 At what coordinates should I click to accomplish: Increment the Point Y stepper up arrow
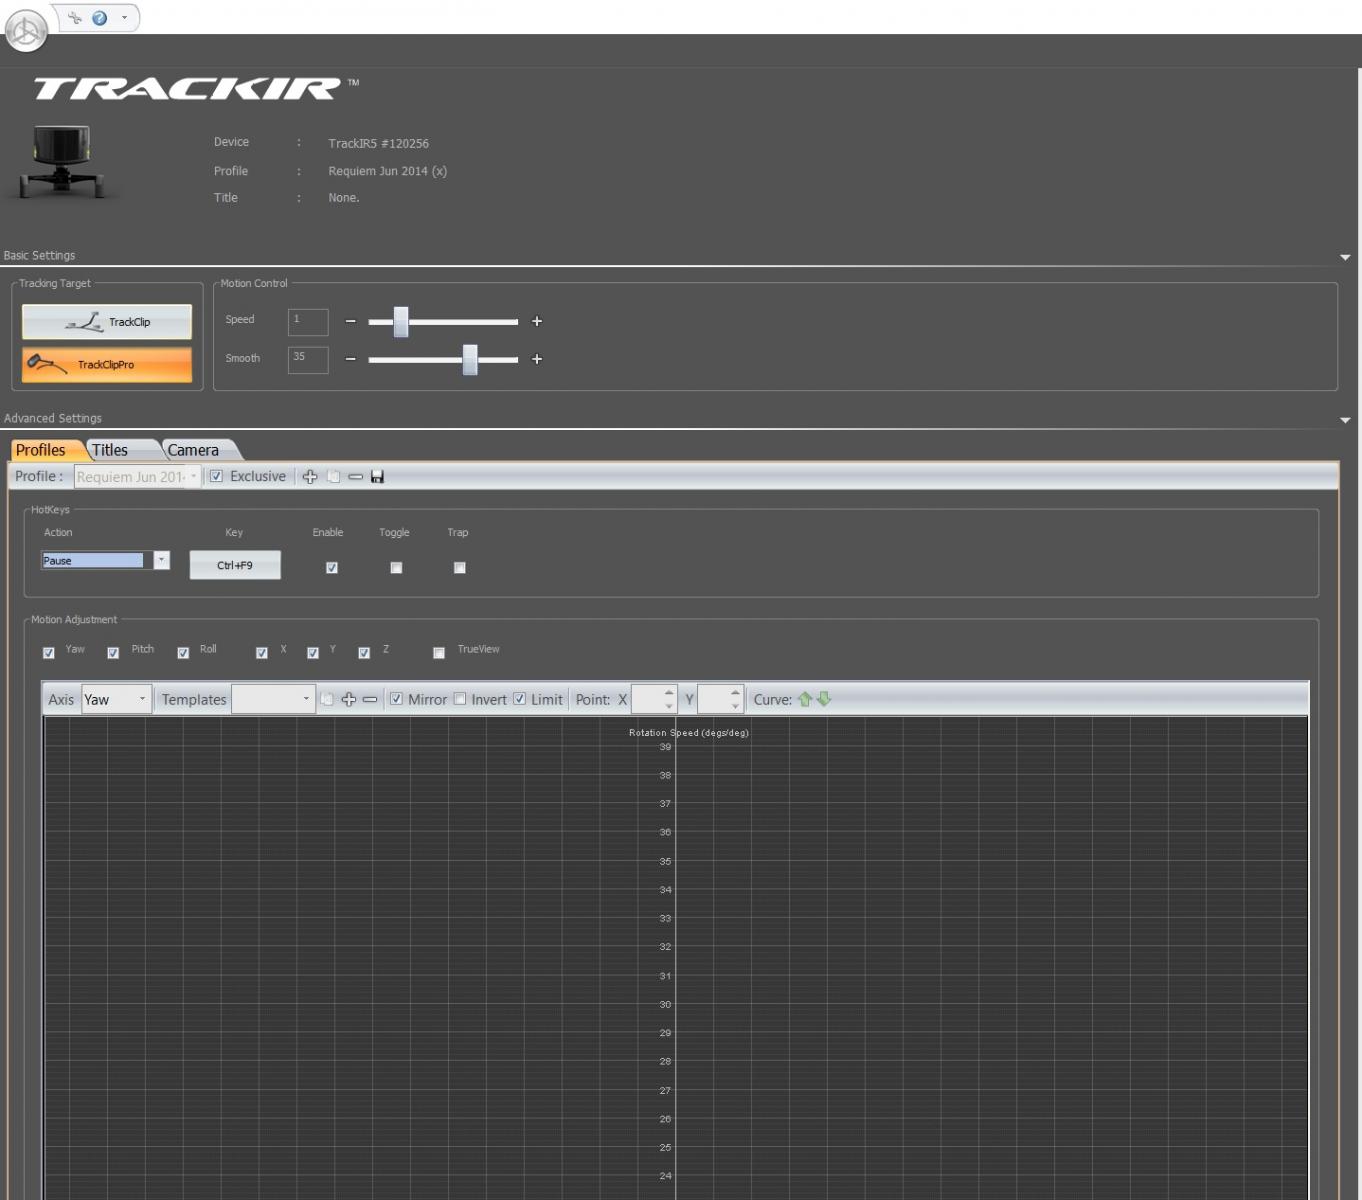[x=735, y=693]
